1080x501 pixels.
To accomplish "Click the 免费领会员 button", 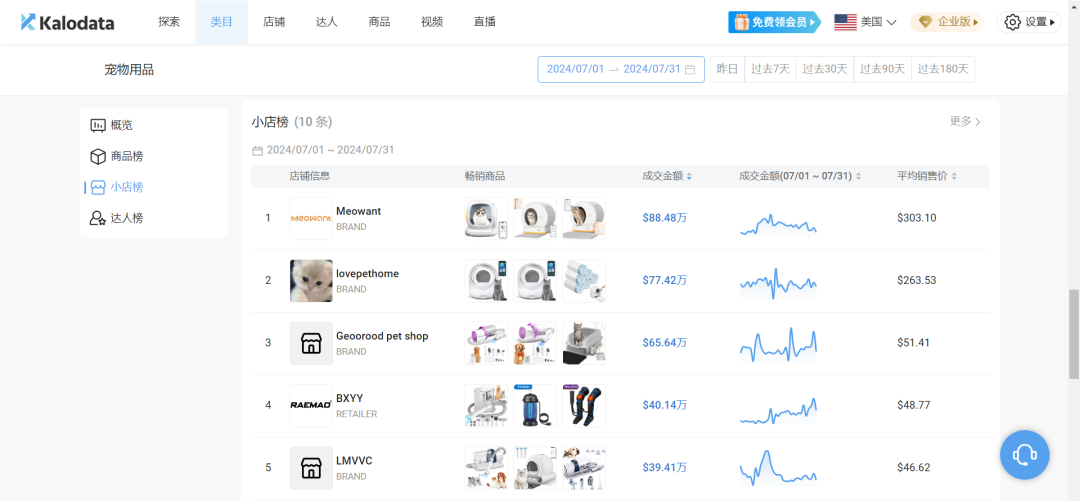I will (774, 22).
